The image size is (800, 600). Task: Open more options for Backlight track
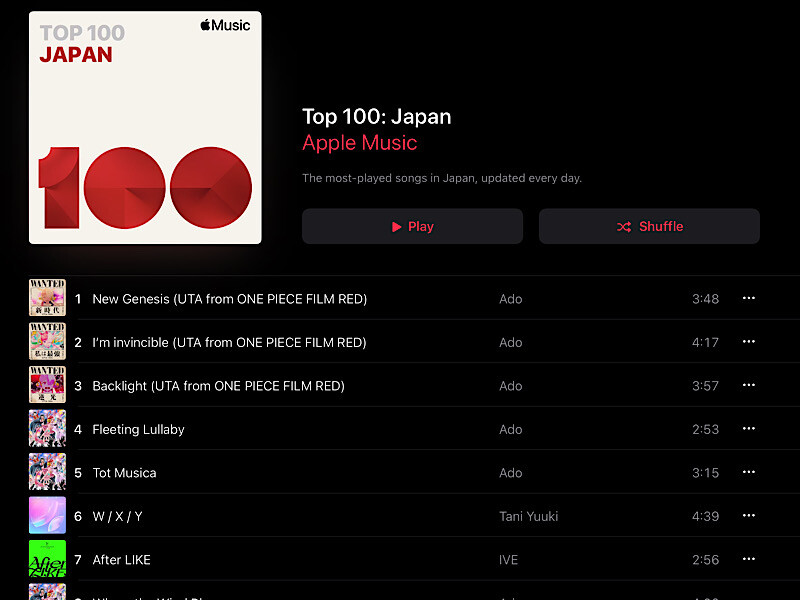click(x=748, y=385)
